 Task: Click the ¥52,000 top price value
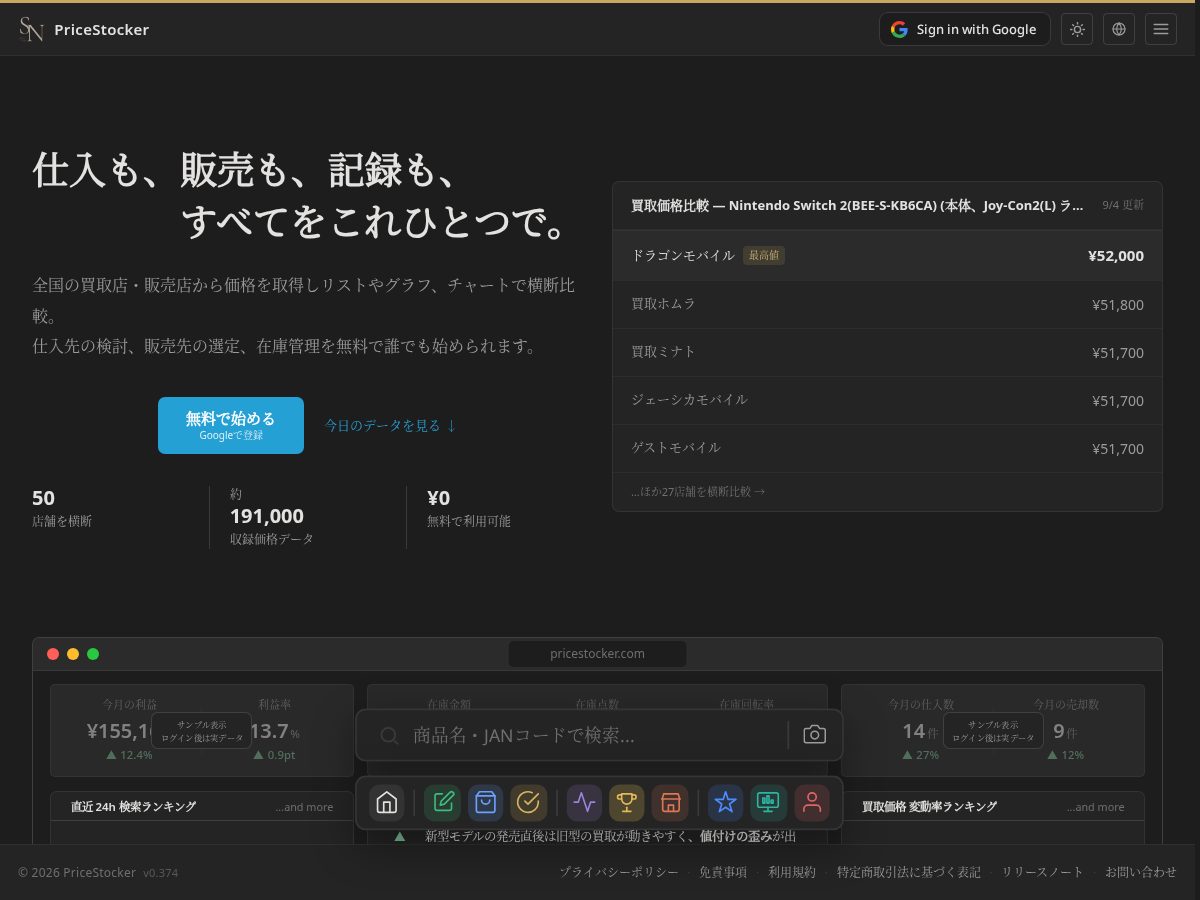pos(1116,256)
